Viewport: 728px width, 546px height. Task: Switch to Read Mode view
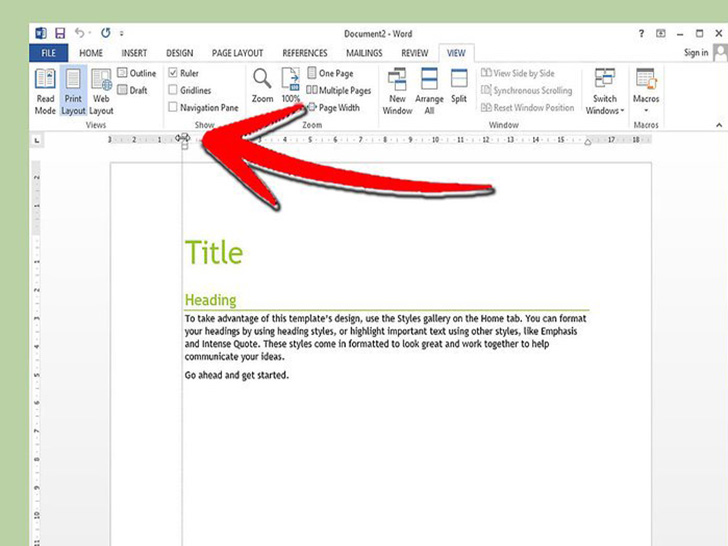pos(45,91)
